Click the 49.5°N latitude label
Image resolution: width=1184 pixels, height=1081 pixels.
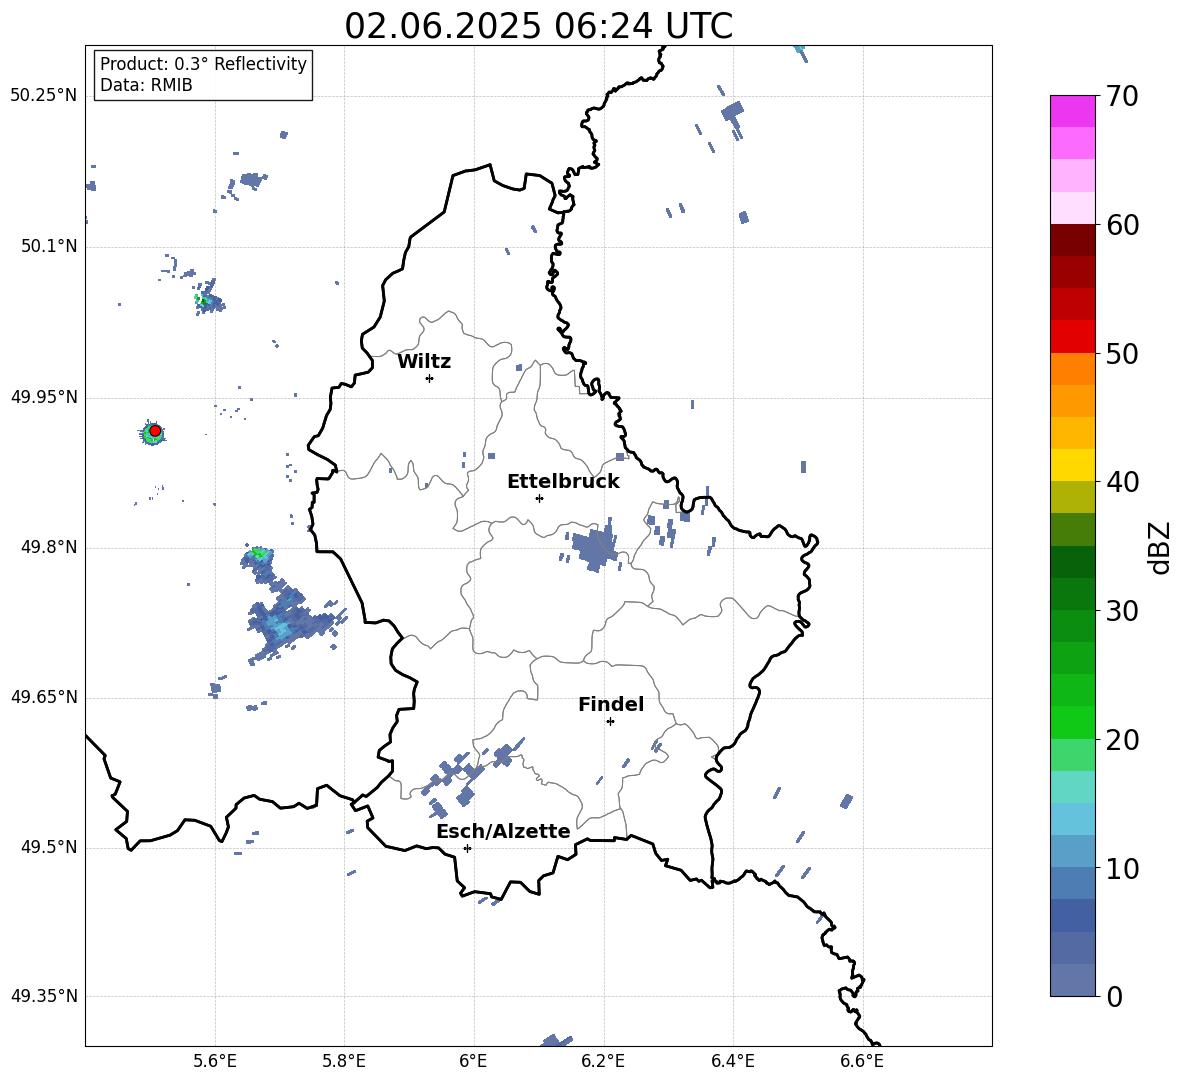click(49, 847)
